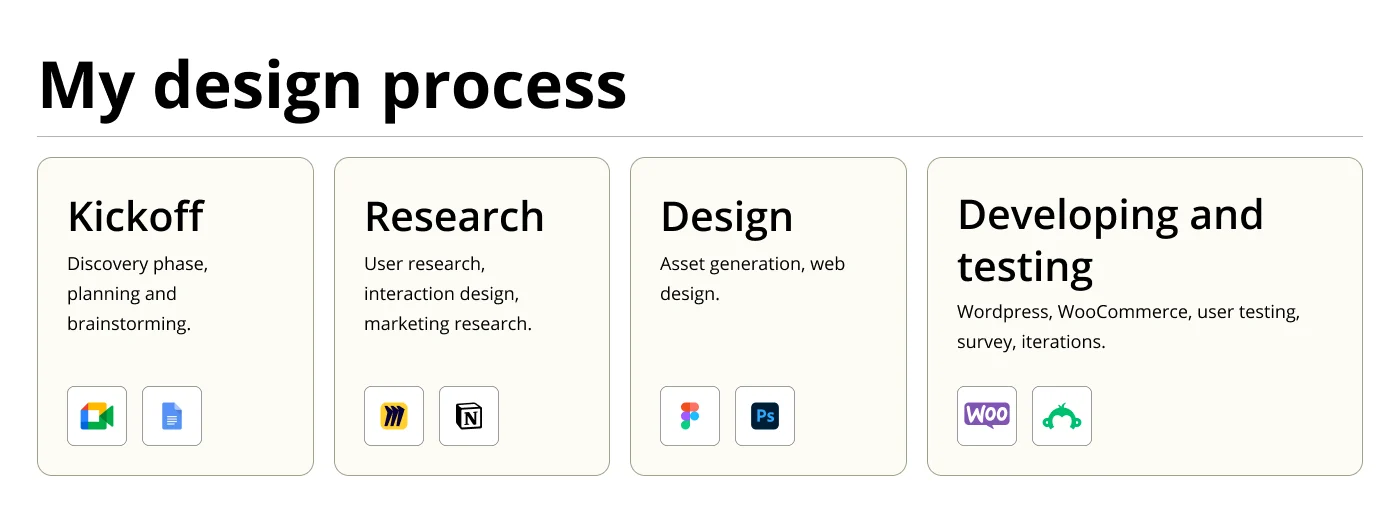Click the Kickoff card heading
Image resolution: width=1400 pixels, height=524 pixels.
136,217
